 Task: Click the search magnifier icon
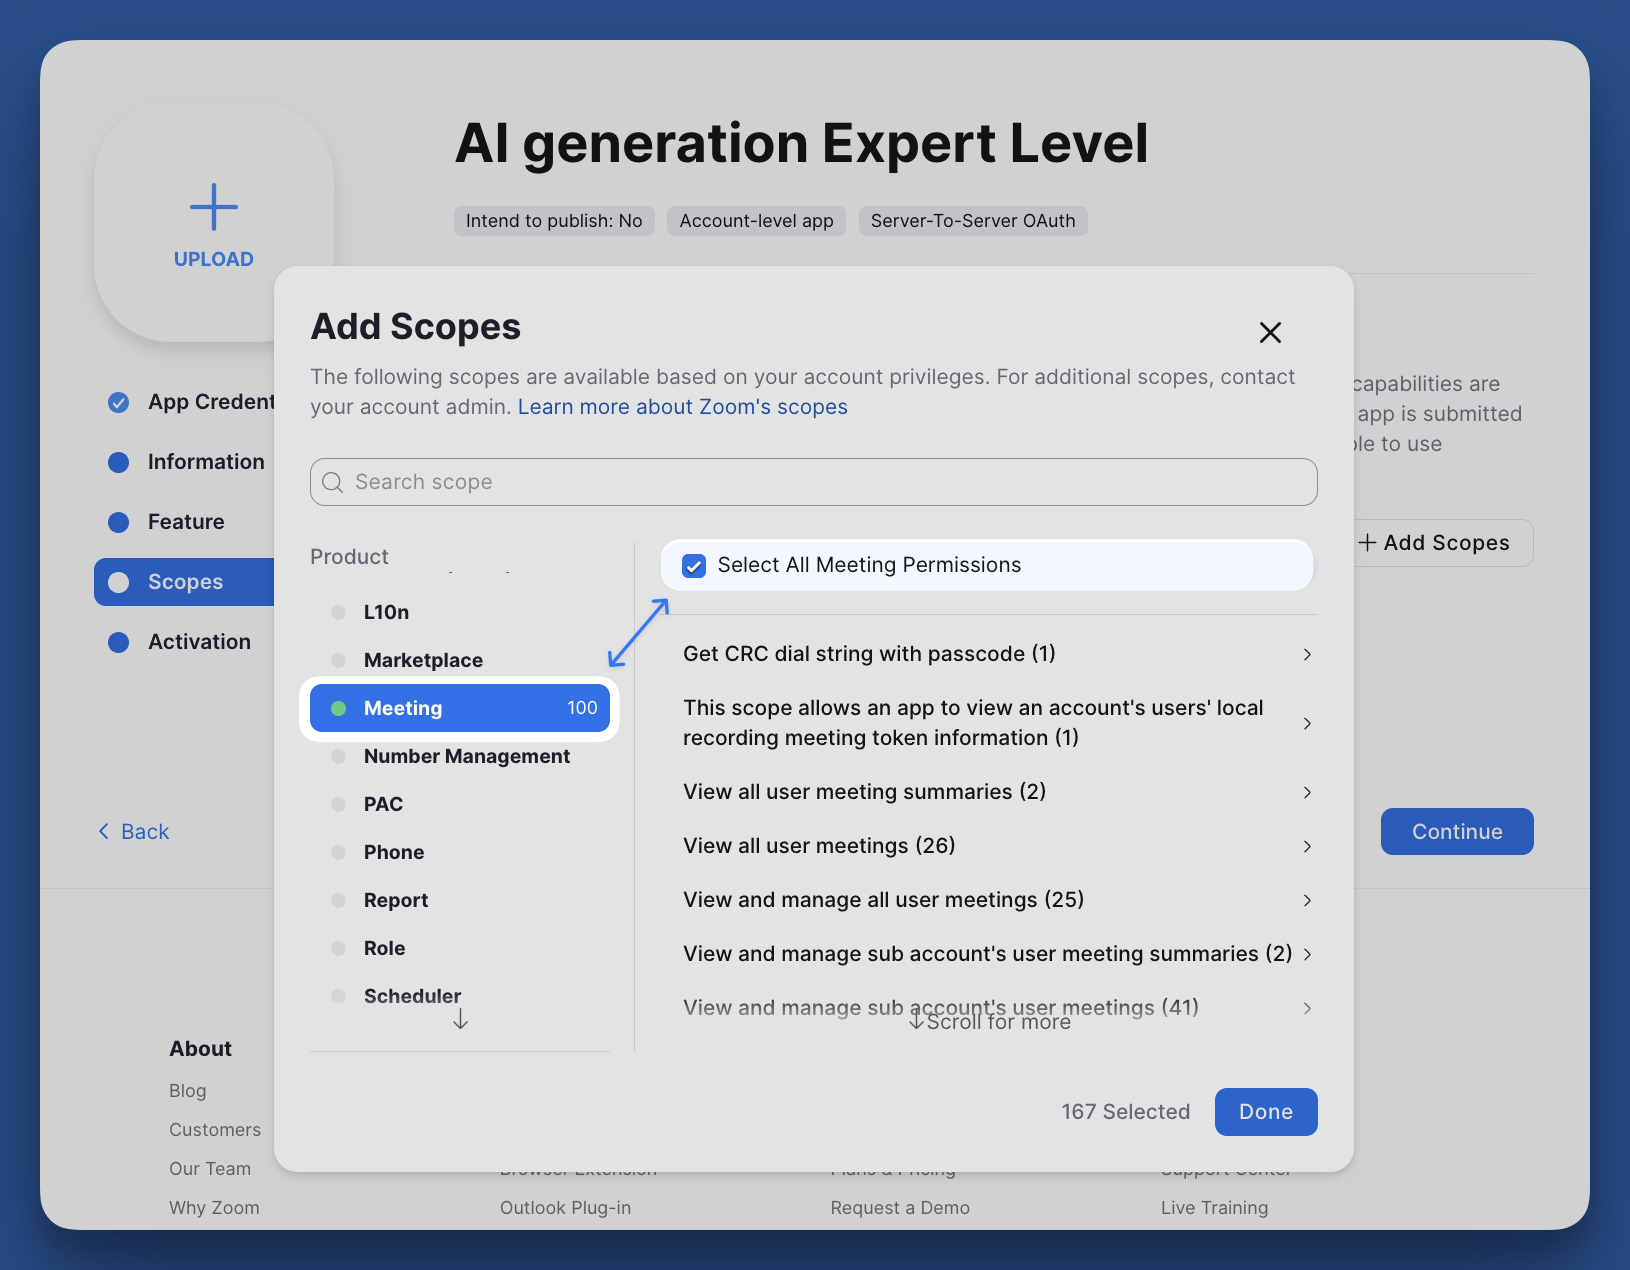pyautogui.click(x=333, y=482)
